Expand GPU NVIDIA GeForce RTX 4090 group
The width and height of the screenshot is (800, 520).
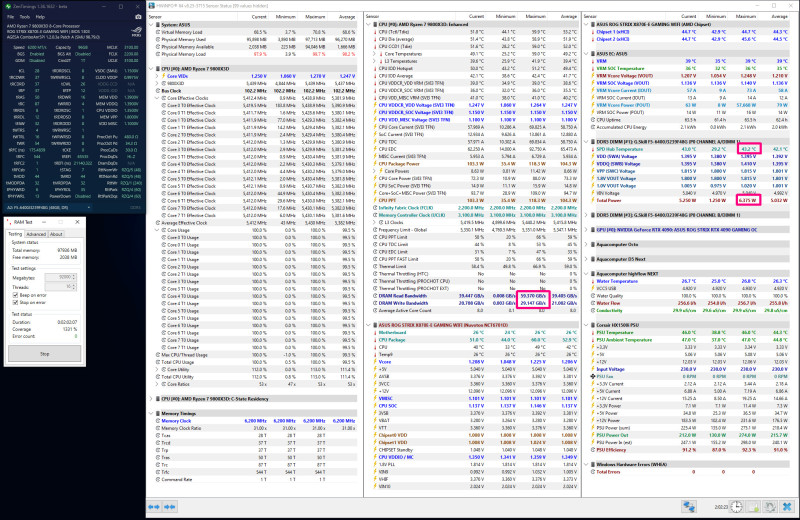coord(586,230)
